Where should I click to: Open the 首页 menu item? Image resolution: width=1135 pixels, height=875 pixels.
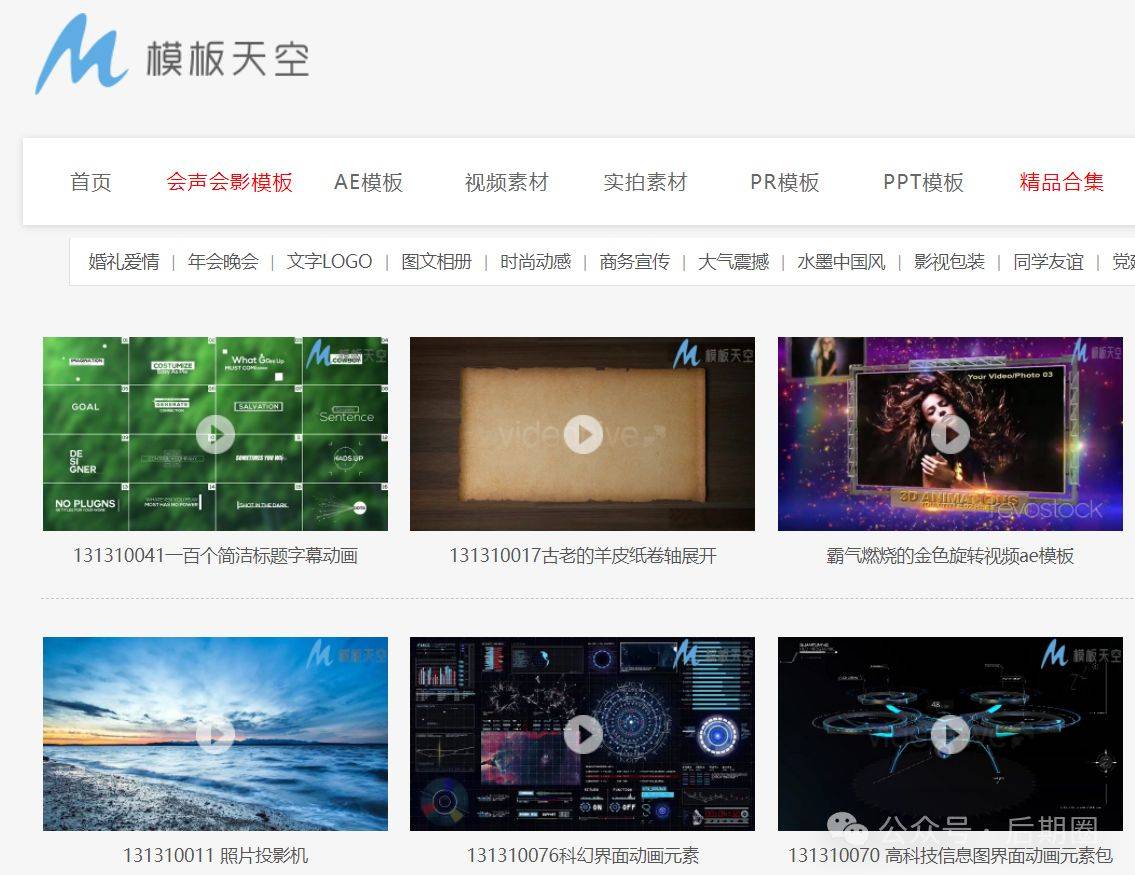(x=90, y=181)
